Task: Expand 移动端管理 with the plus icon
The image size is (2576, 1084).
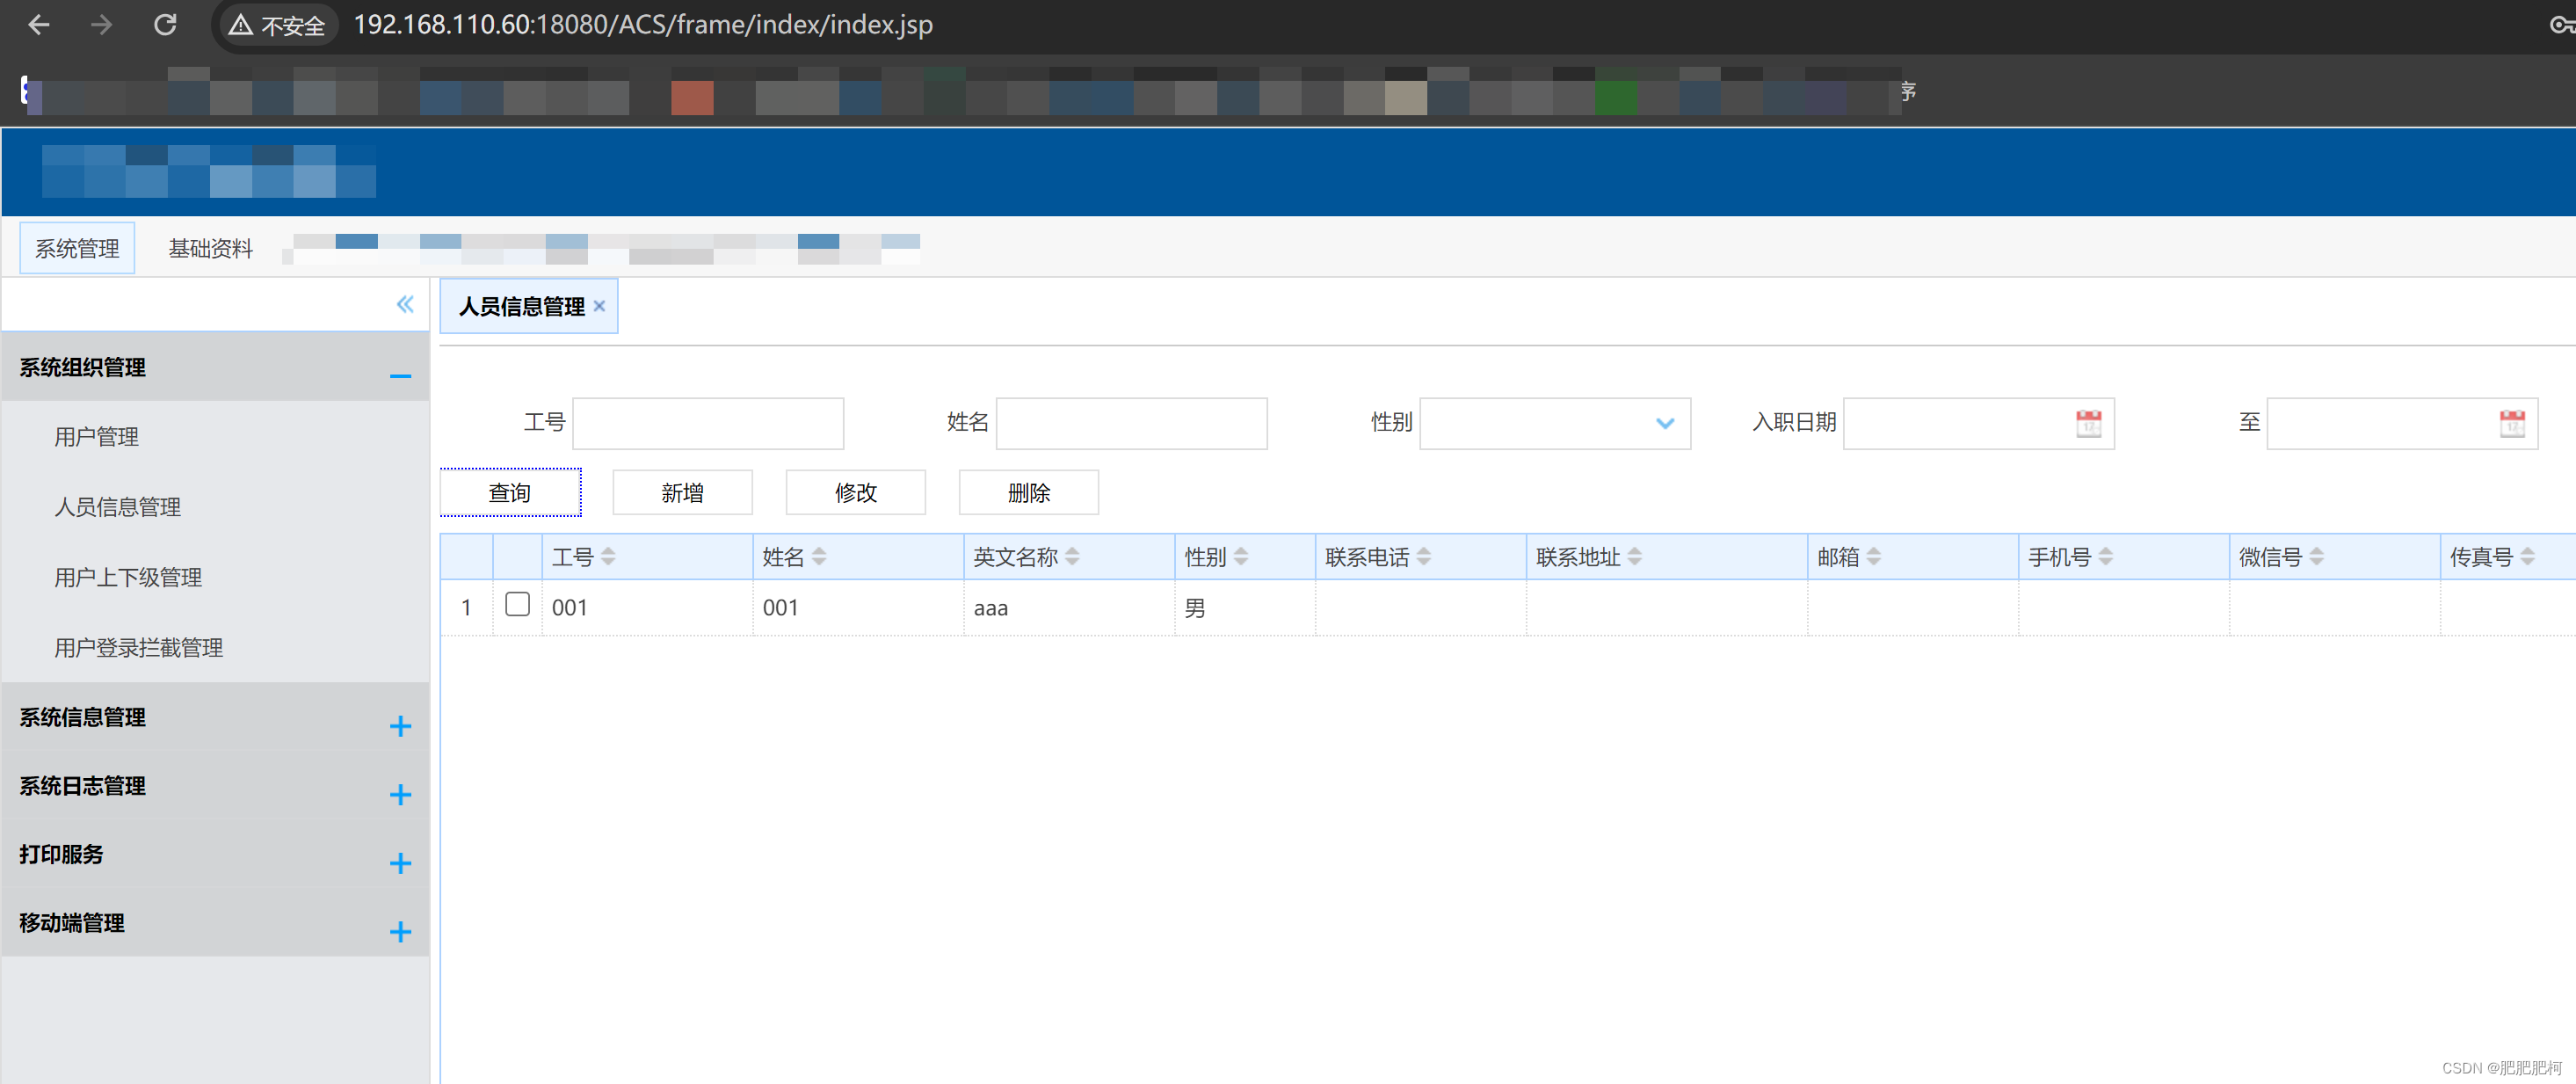Action: click(x=400, y=932)
